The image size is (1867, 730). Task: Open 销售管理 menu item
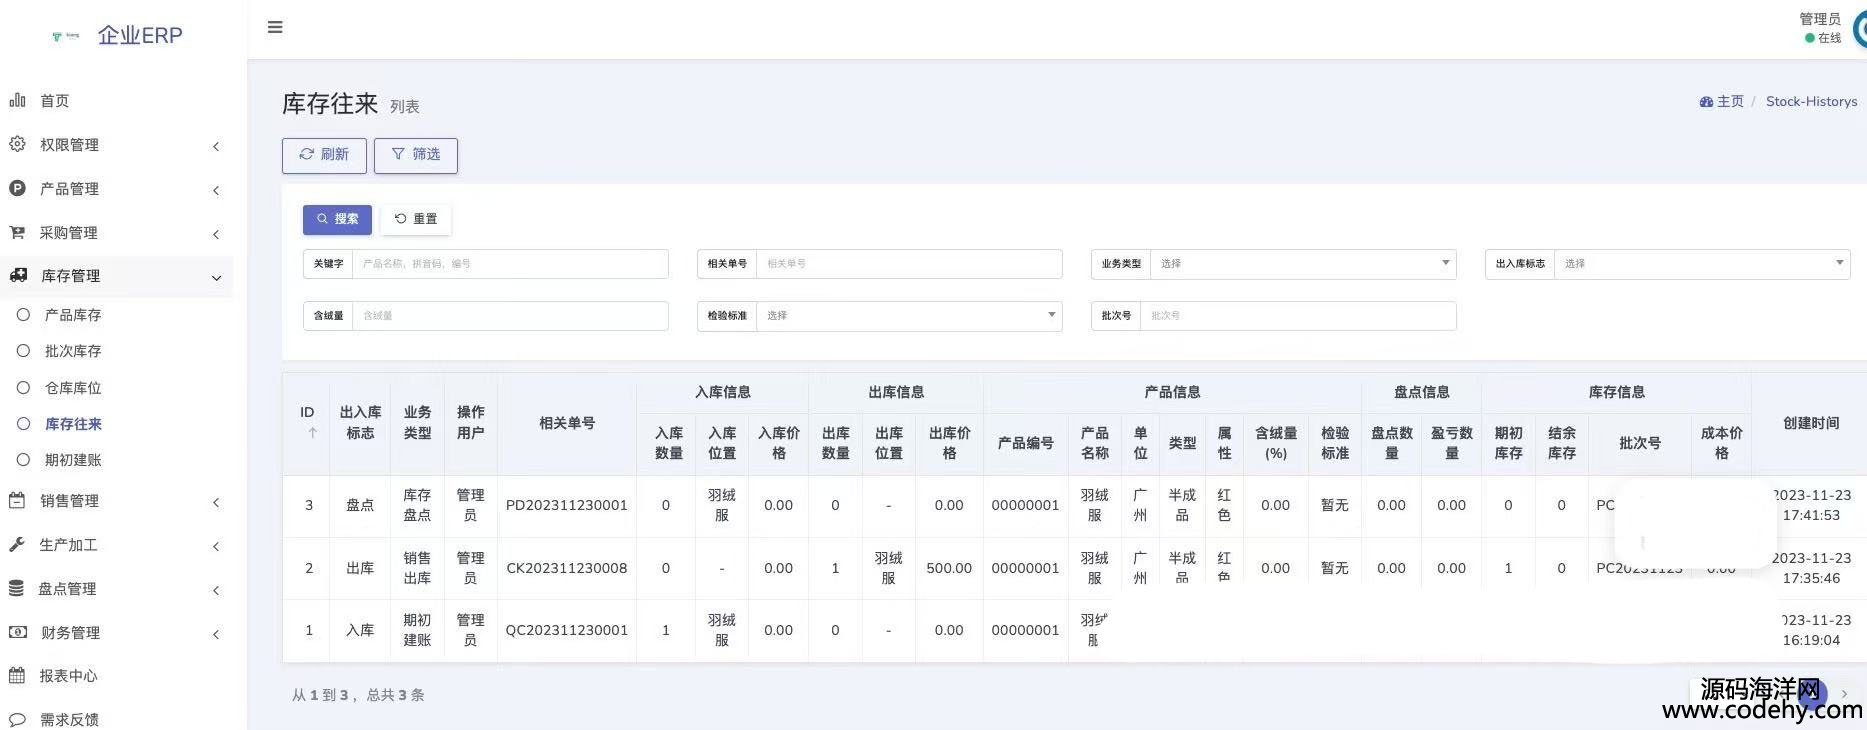[69, 501]
